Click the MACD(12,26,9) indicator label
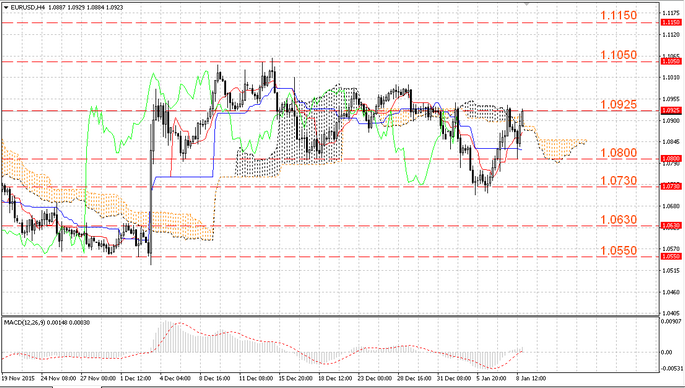The height and width of the screenshot is (388, 685). coord(24,322)
